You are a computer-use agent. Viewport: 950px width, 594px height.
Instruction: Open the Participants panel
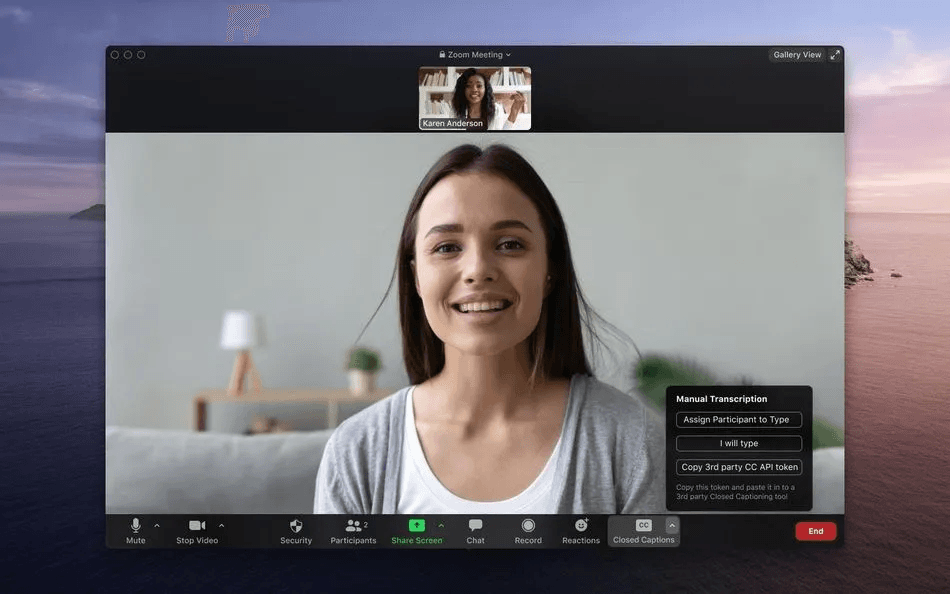(353, 531)
